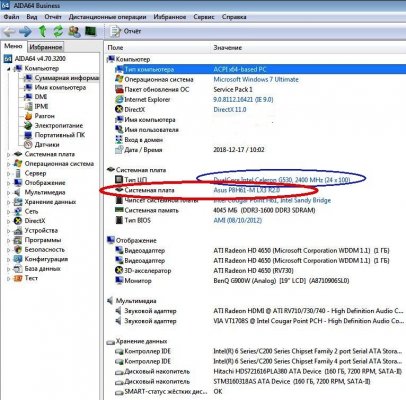Open the Microsoft Windows 7 Ultimate link

(x=256, y=79)
